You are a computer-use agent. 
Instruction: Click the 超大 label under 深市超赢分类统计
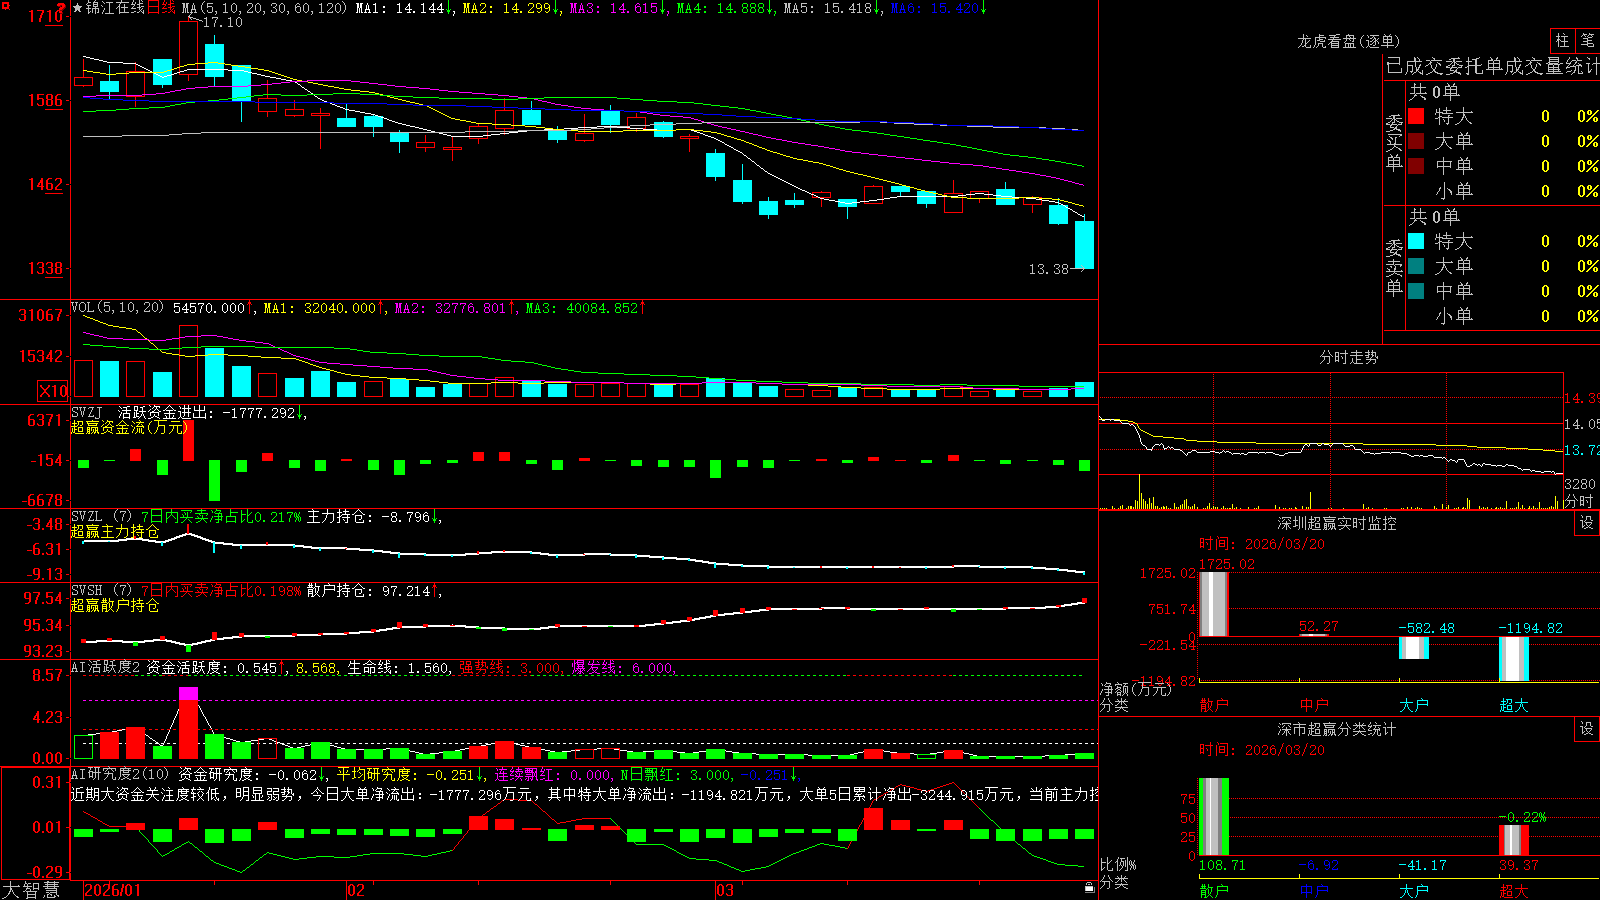click(x=1513, y=890)
